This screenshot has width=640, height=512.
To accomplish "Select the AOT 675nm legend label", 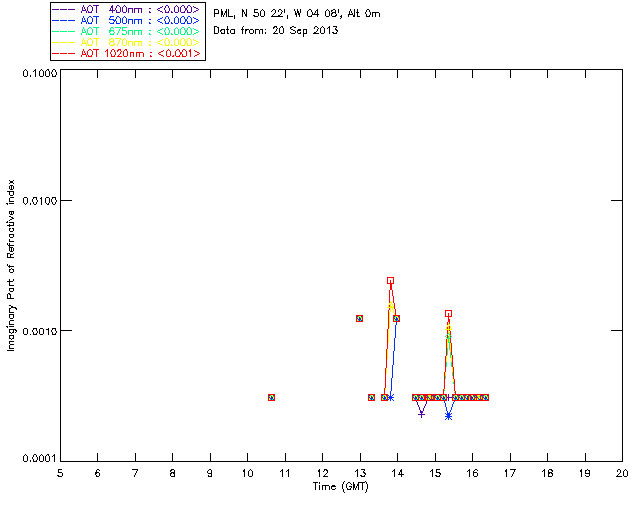I will pyautogui.click(x=140, y=31).
